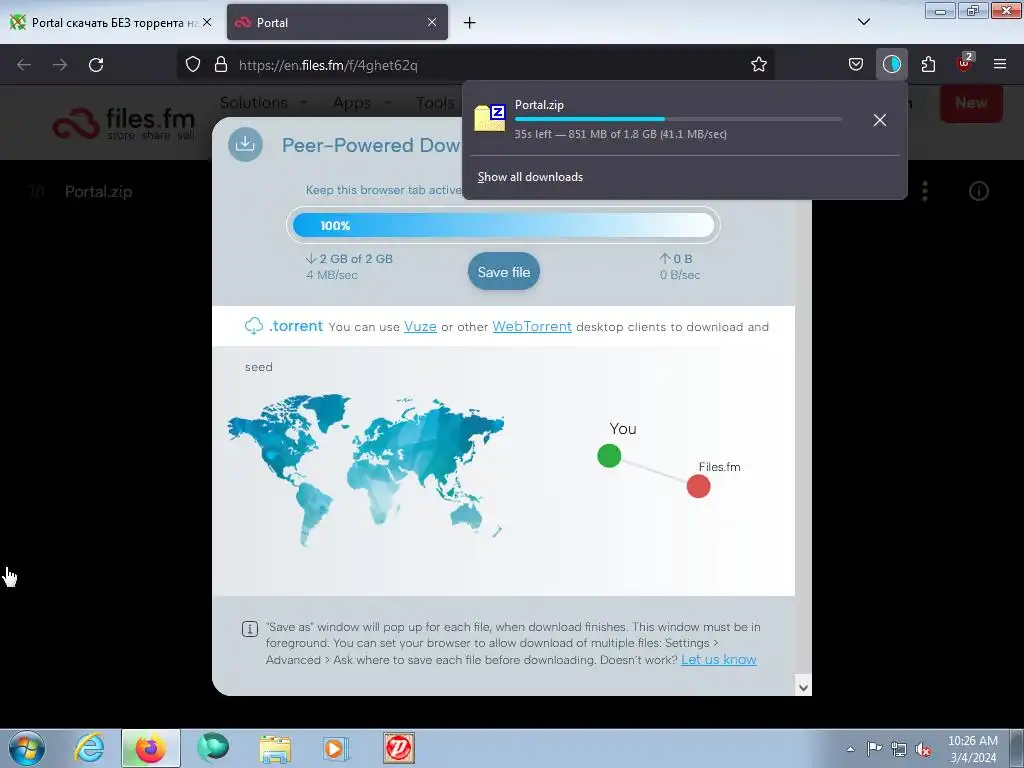This screenshot has width=1024, height=768.
Task: Launch Internet Explorer from the taskbar
Action: click(89, 748)
